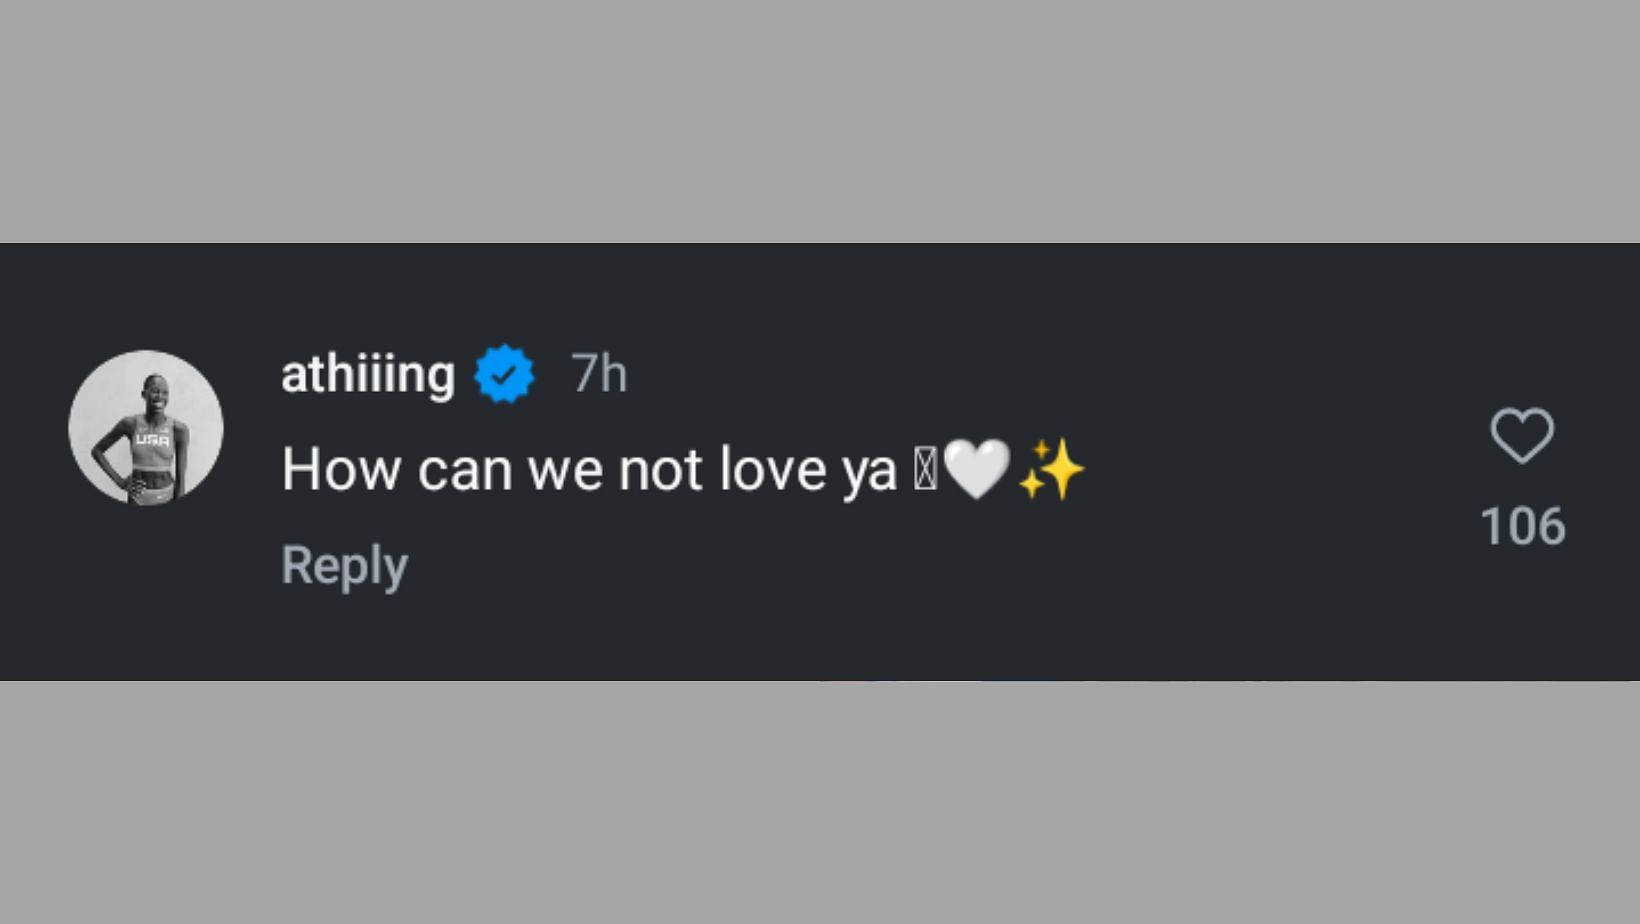1640x924 pixels.
Task: Click the white heart emoji in comment
Action: pos(976,469)
